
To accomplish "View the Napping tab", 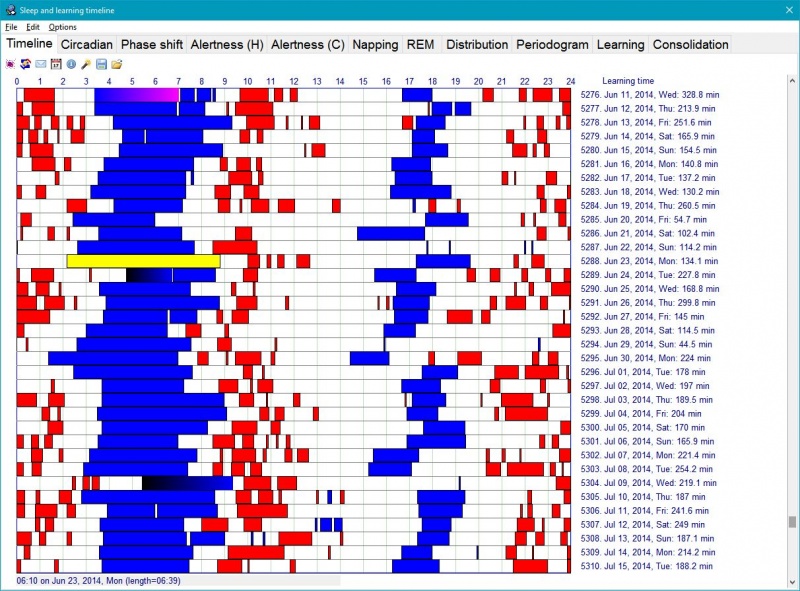I will click(375, 44).
